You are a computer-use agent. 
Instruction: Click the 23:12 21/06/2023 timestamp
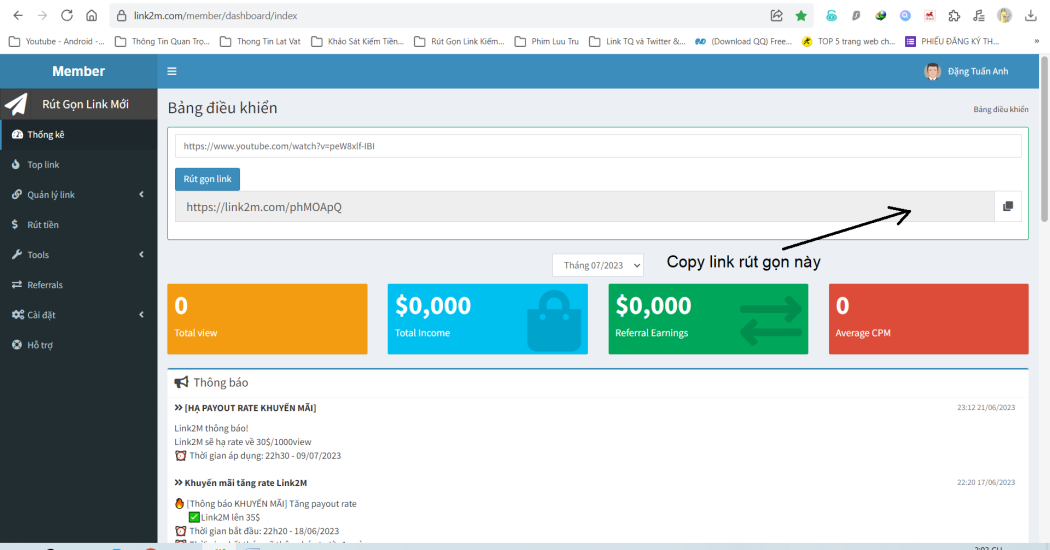[x=986, y=407]
